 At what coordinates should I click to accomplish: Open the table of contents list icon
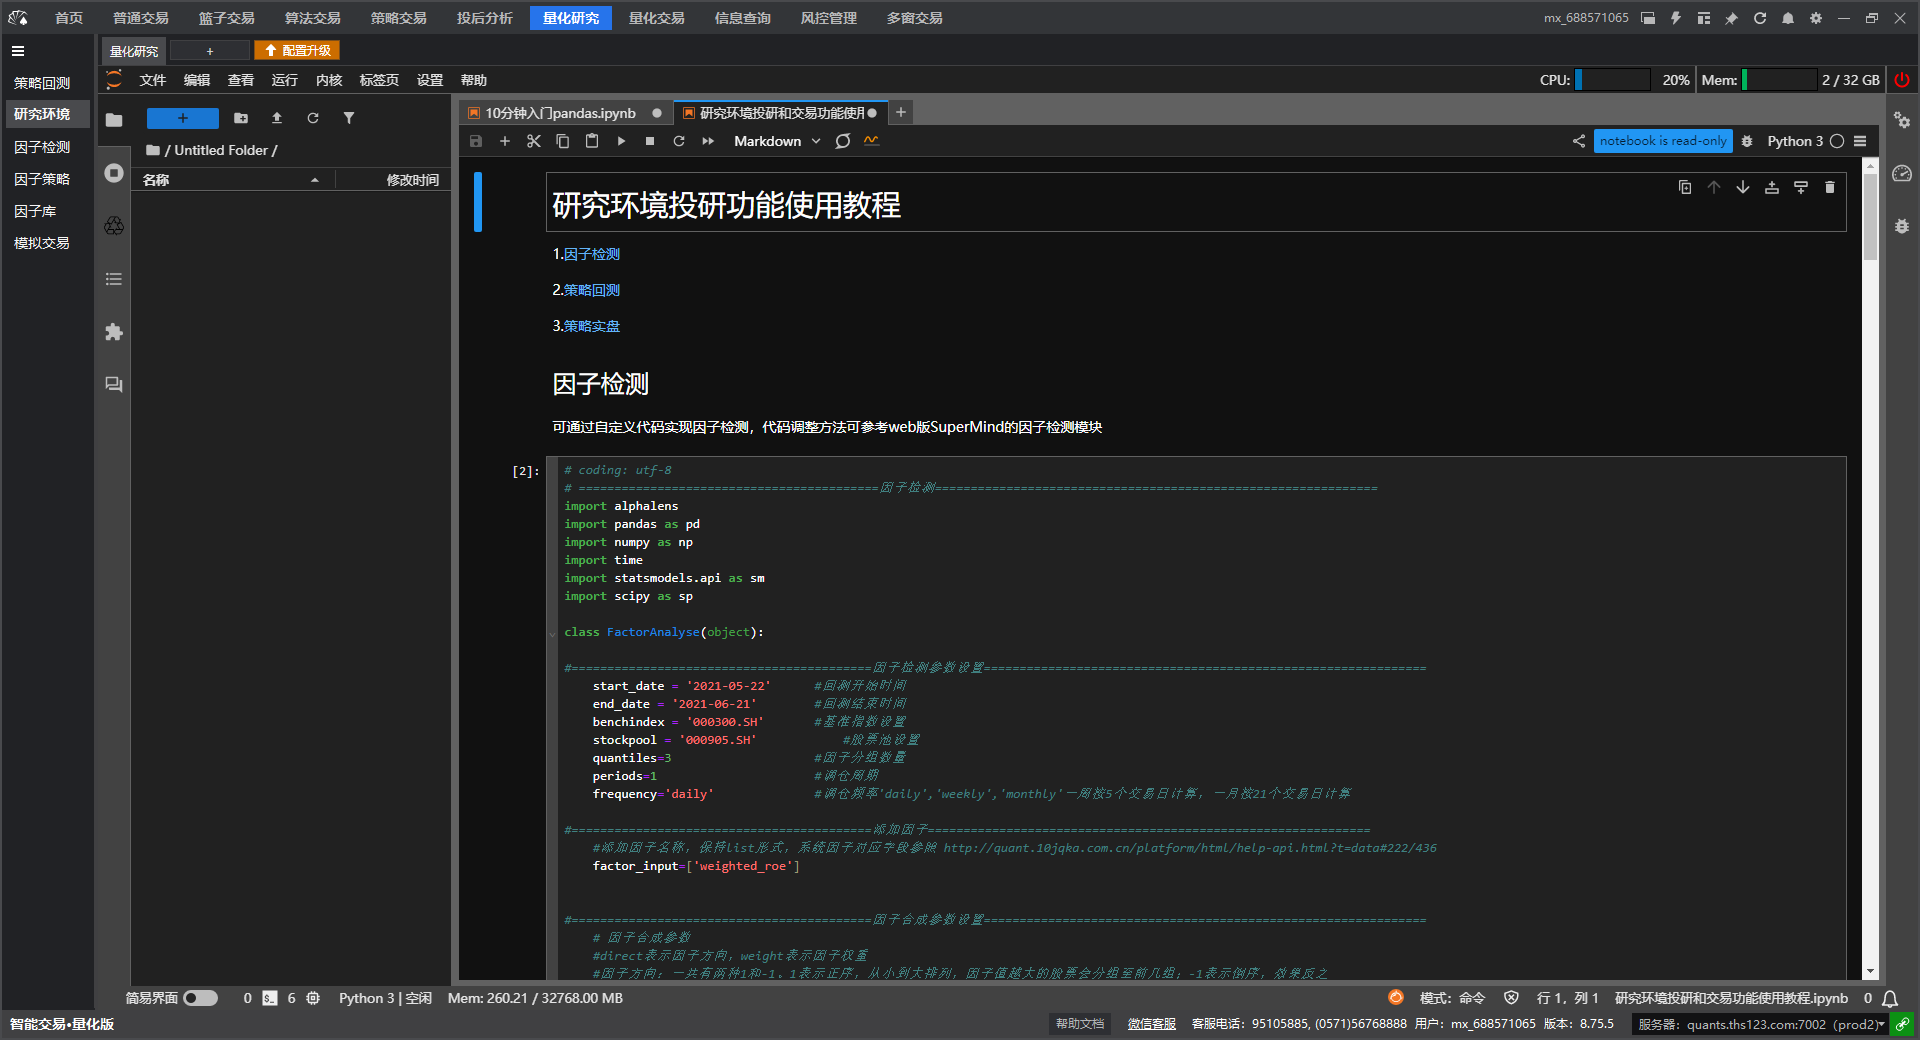click(114, 279)
